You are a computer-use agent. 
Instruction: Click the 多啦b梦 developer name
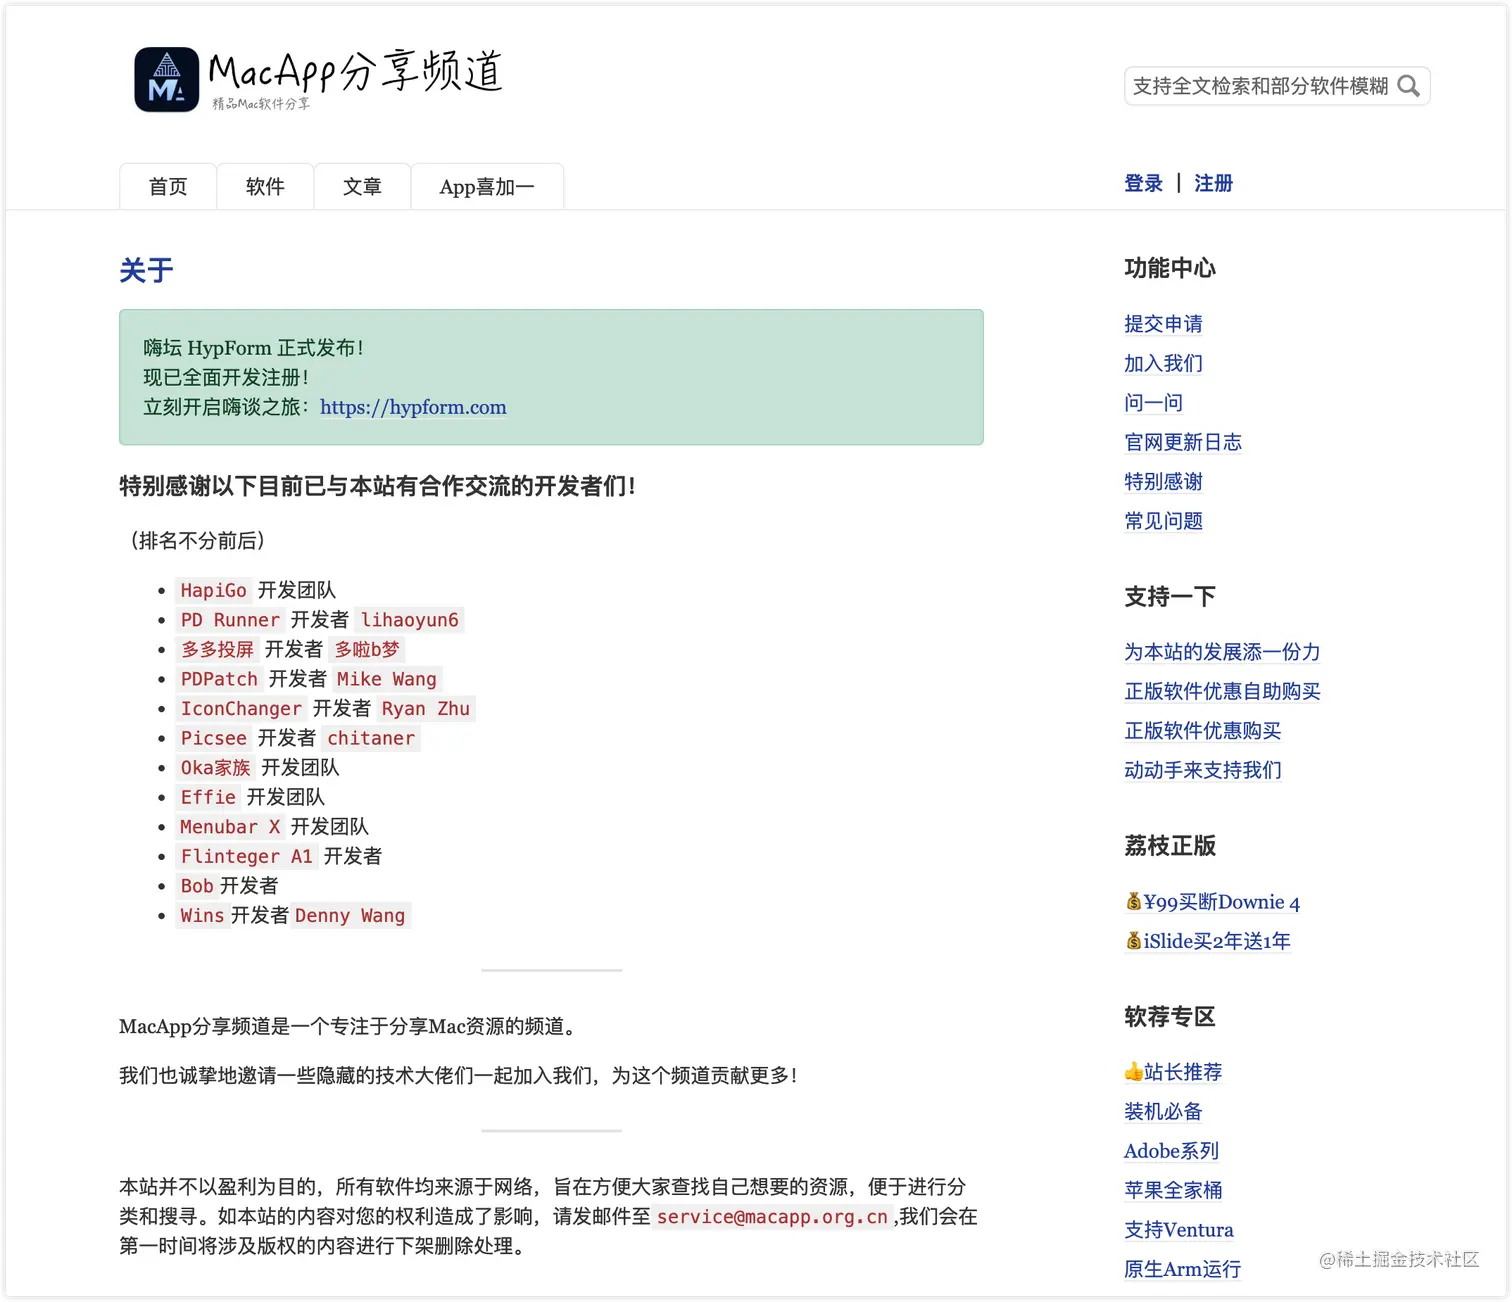[x=367, y=649]
